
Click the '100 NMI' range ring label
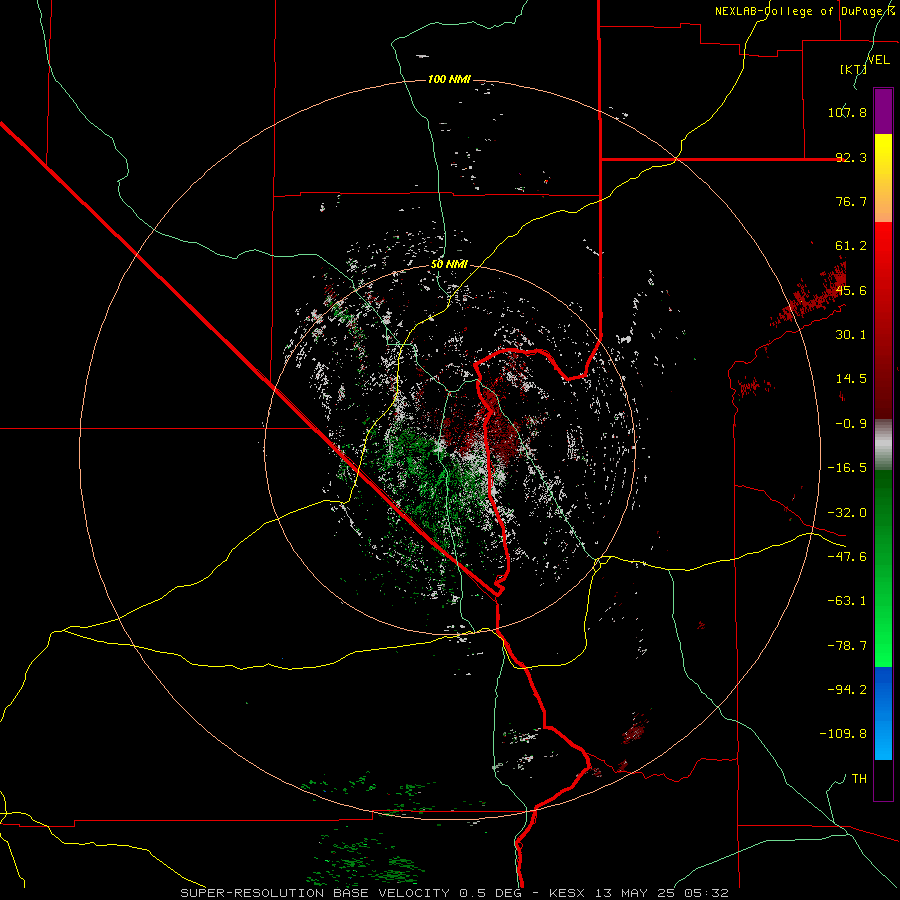pyautogui.click(x=449, y=79)
